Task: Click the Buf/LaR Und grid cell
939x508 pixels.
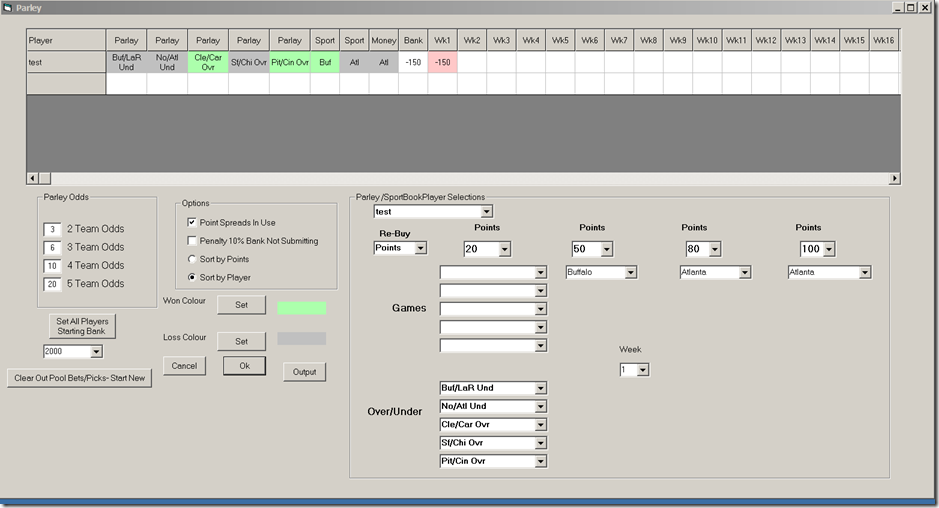Action: tap(126, 62)
